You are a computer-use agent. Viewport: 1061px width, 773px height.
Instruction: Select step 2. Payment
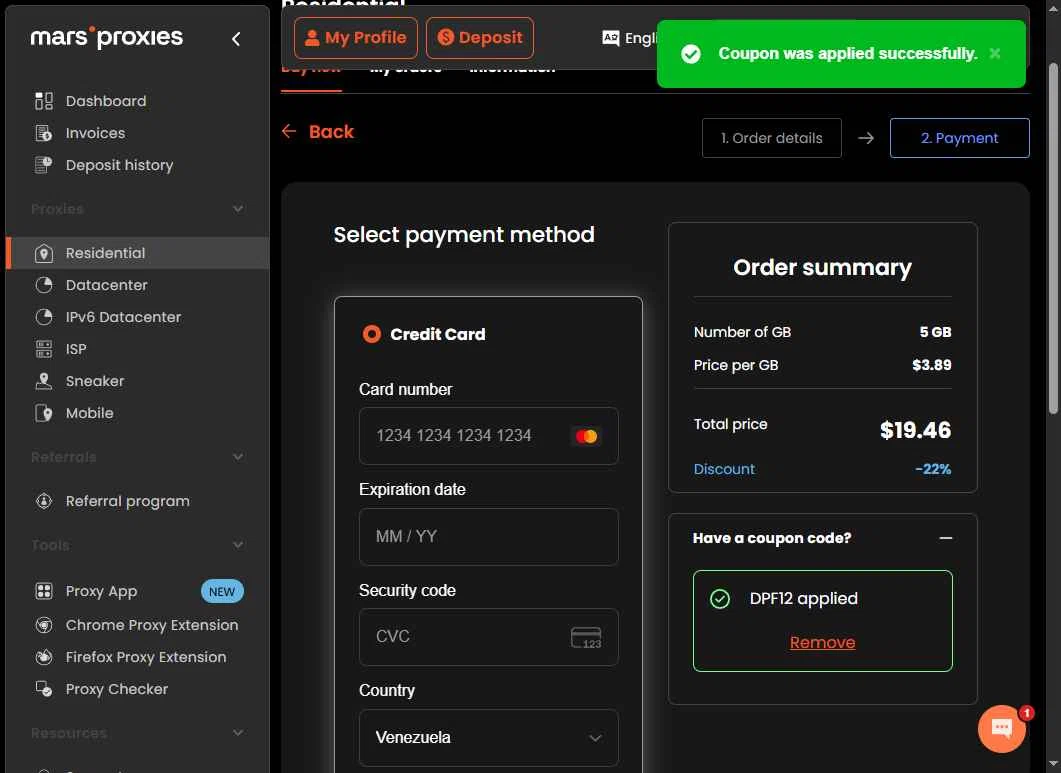tap(960, 138)
